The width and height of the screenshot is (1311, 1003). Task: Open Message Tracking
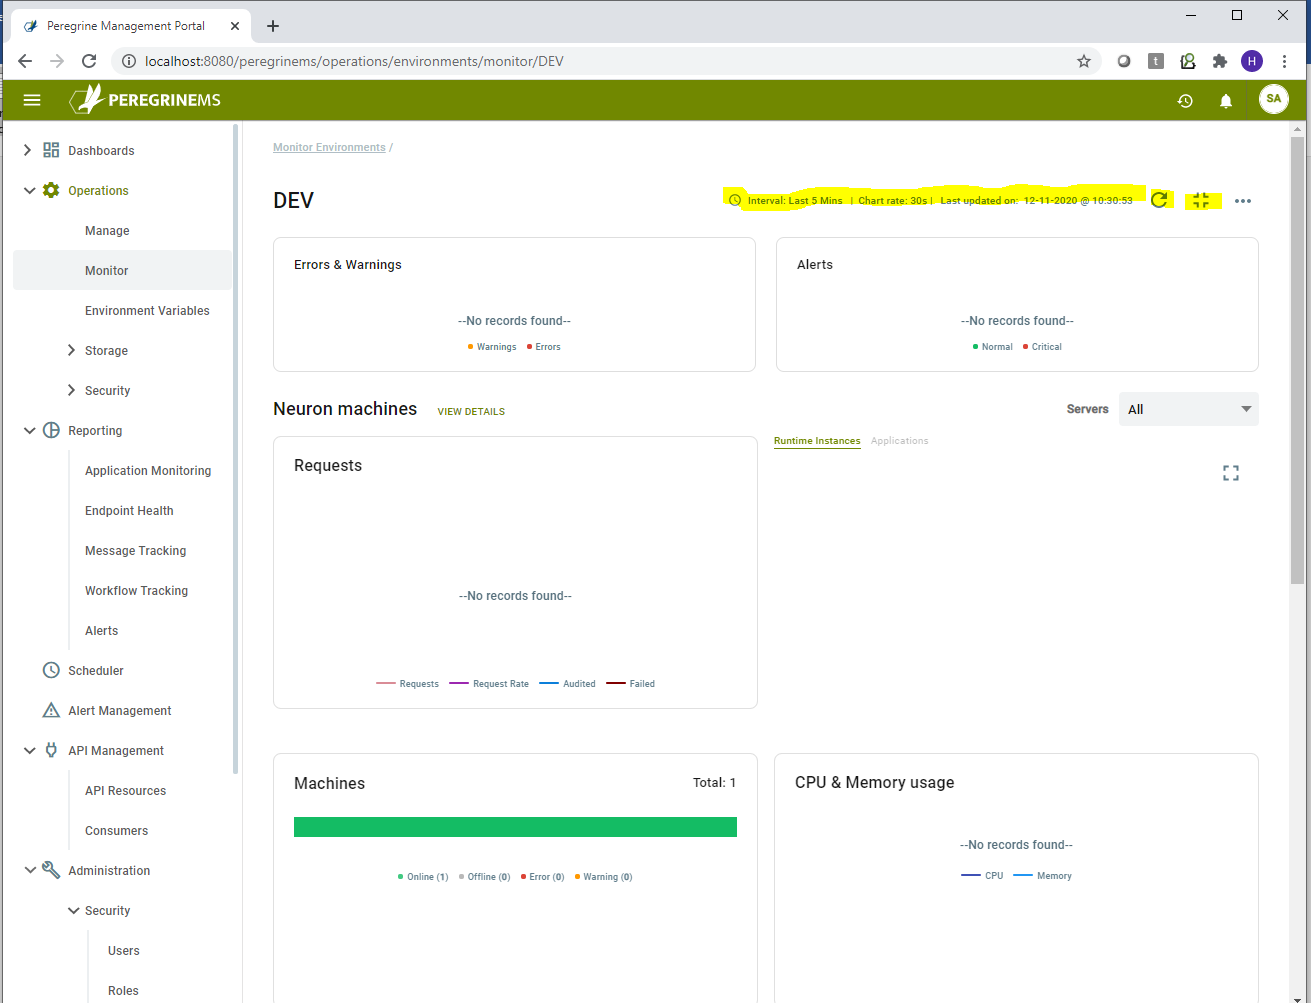point(135,550)
